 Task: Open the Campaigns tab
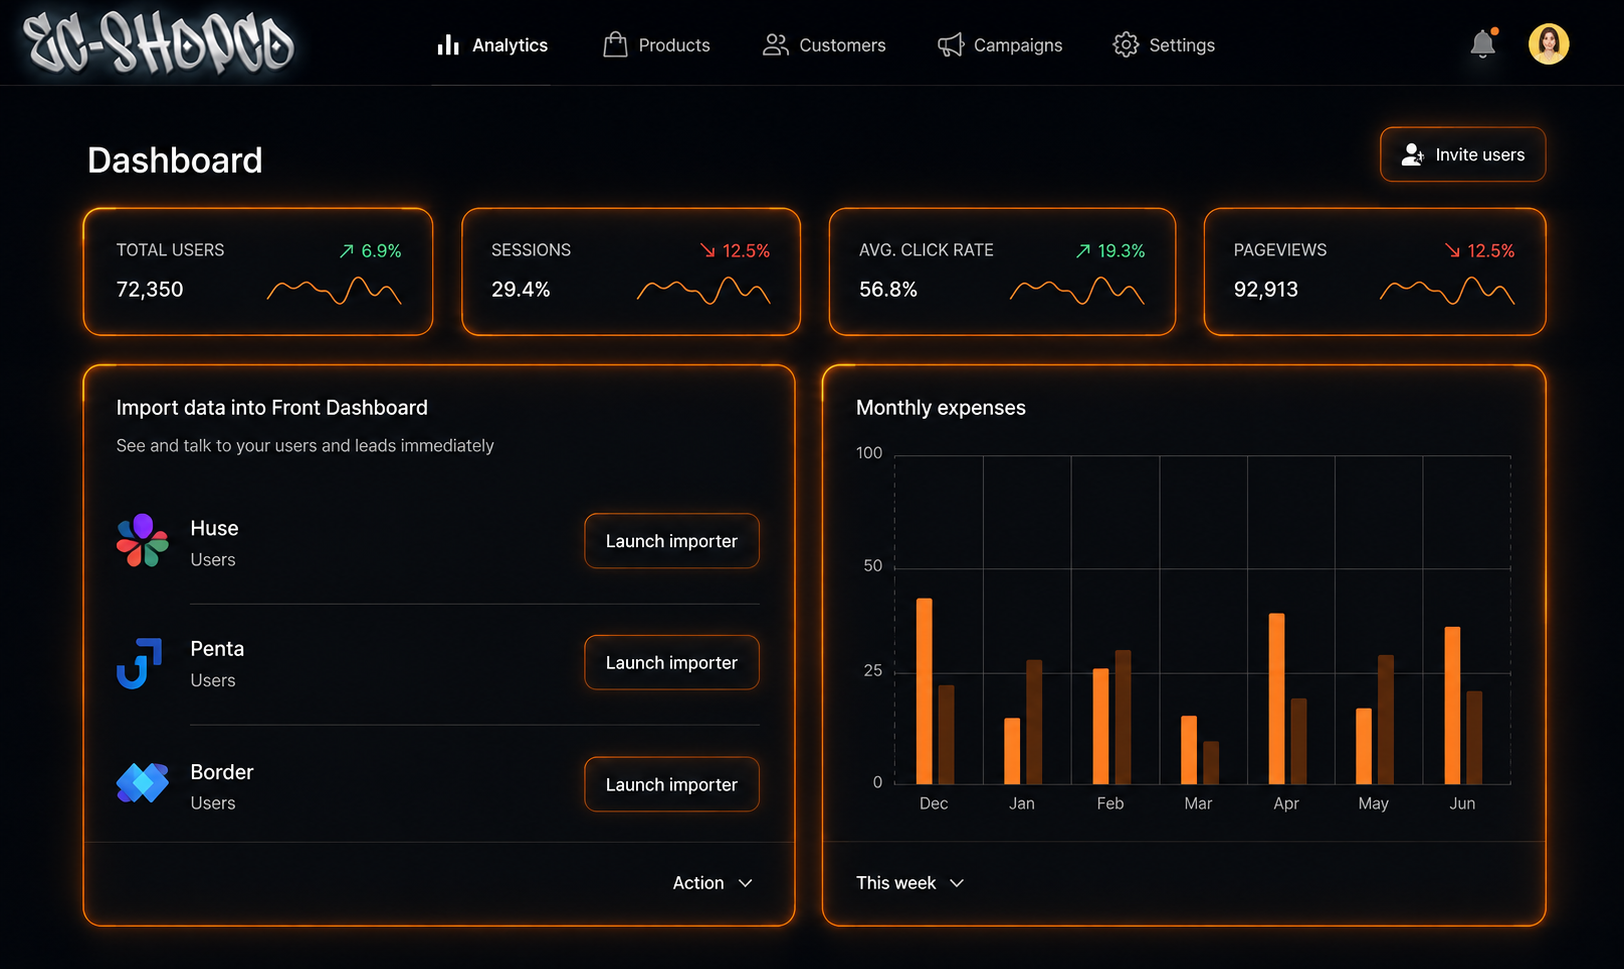point(1000,45)
